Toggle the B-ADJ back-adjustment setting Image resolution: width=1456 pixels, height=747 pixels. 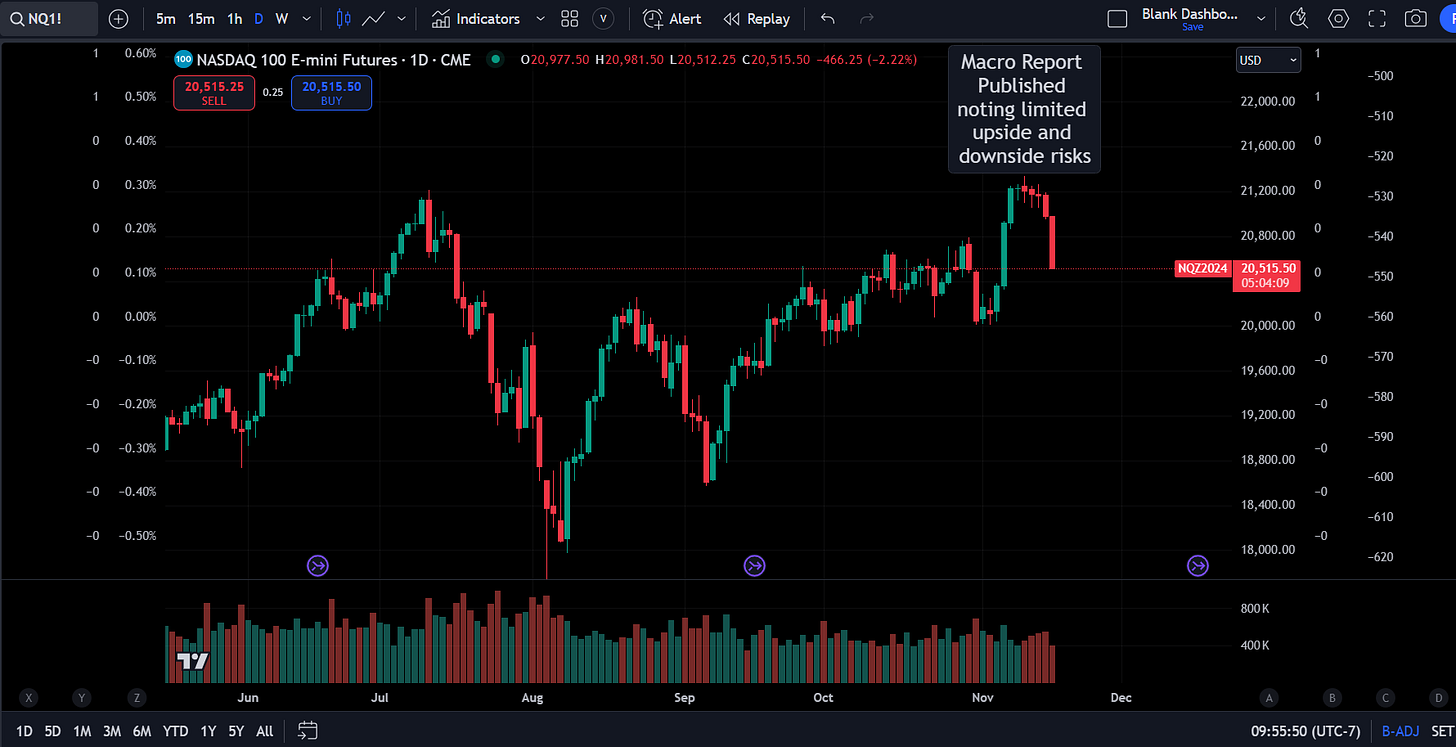(x=1401, y=731)
